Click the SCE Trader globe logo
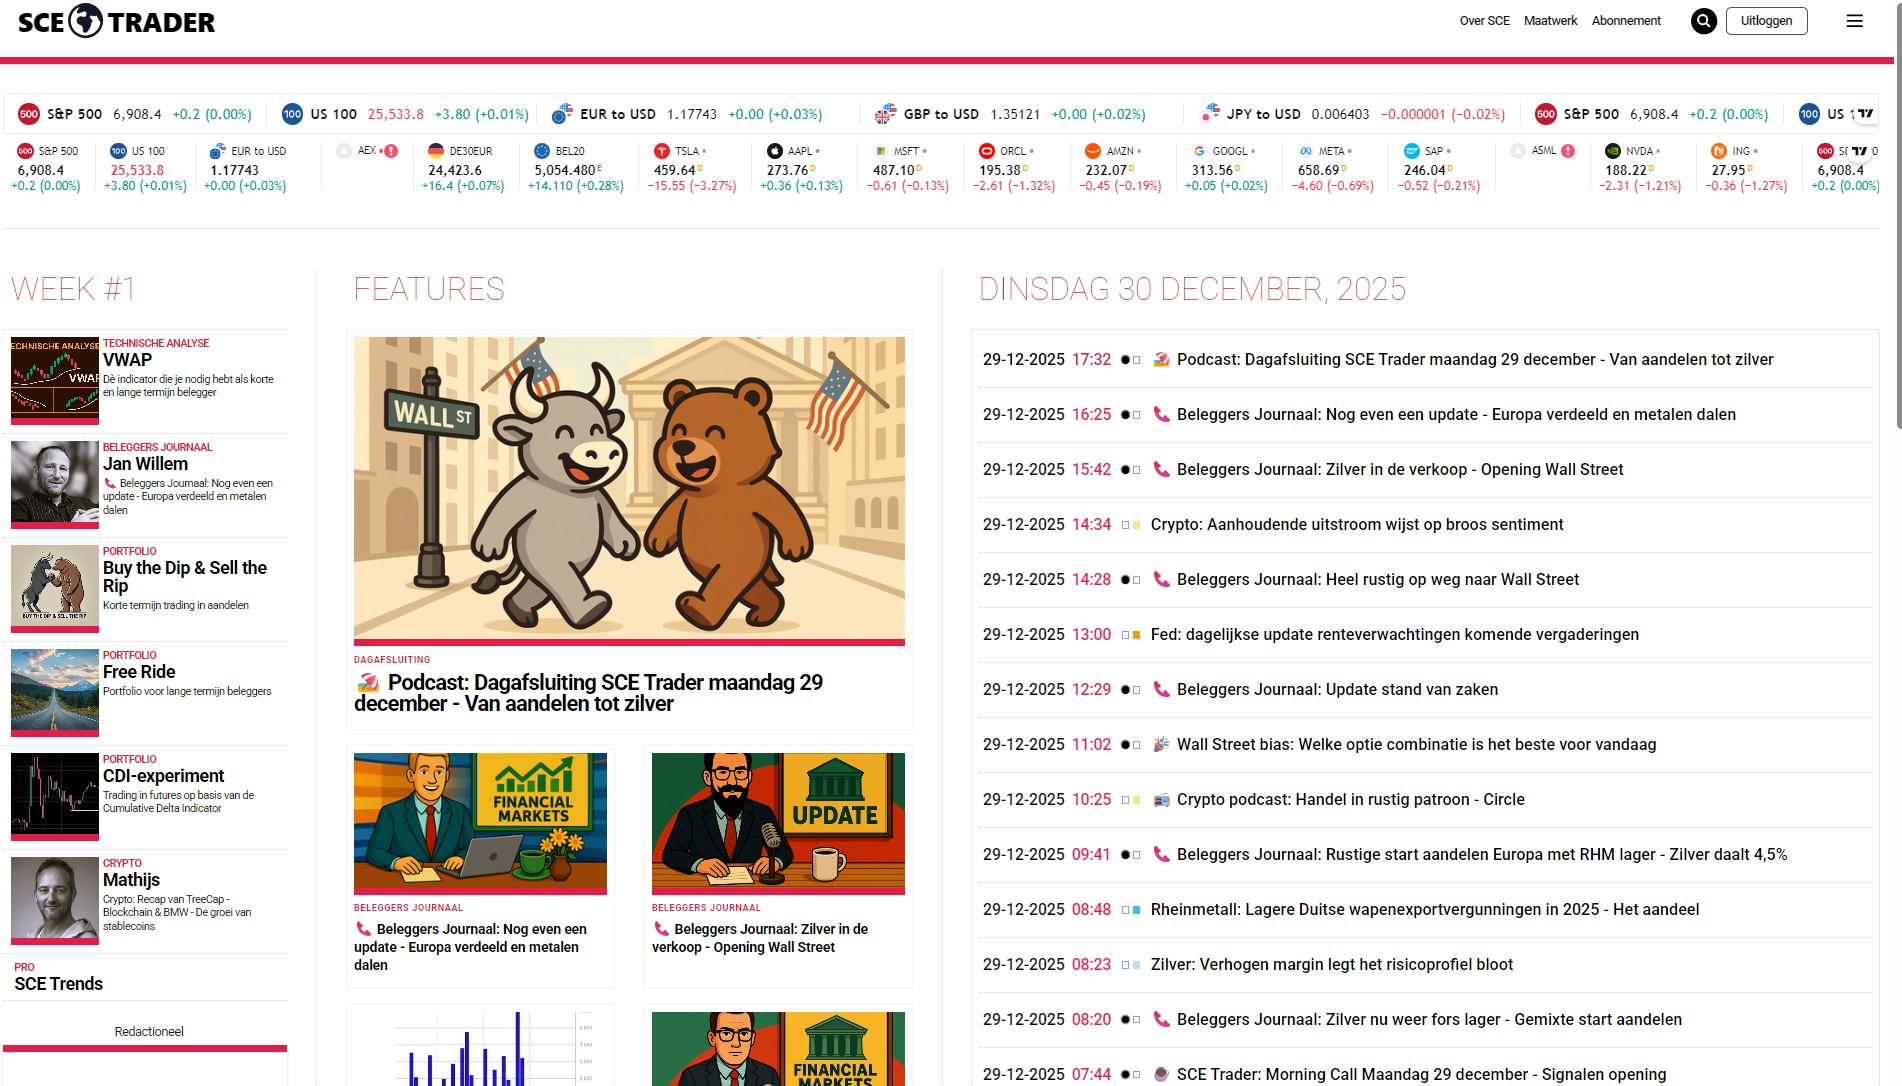The width and height of the screenshot is (1902, 1086). [x=86, y=21]
